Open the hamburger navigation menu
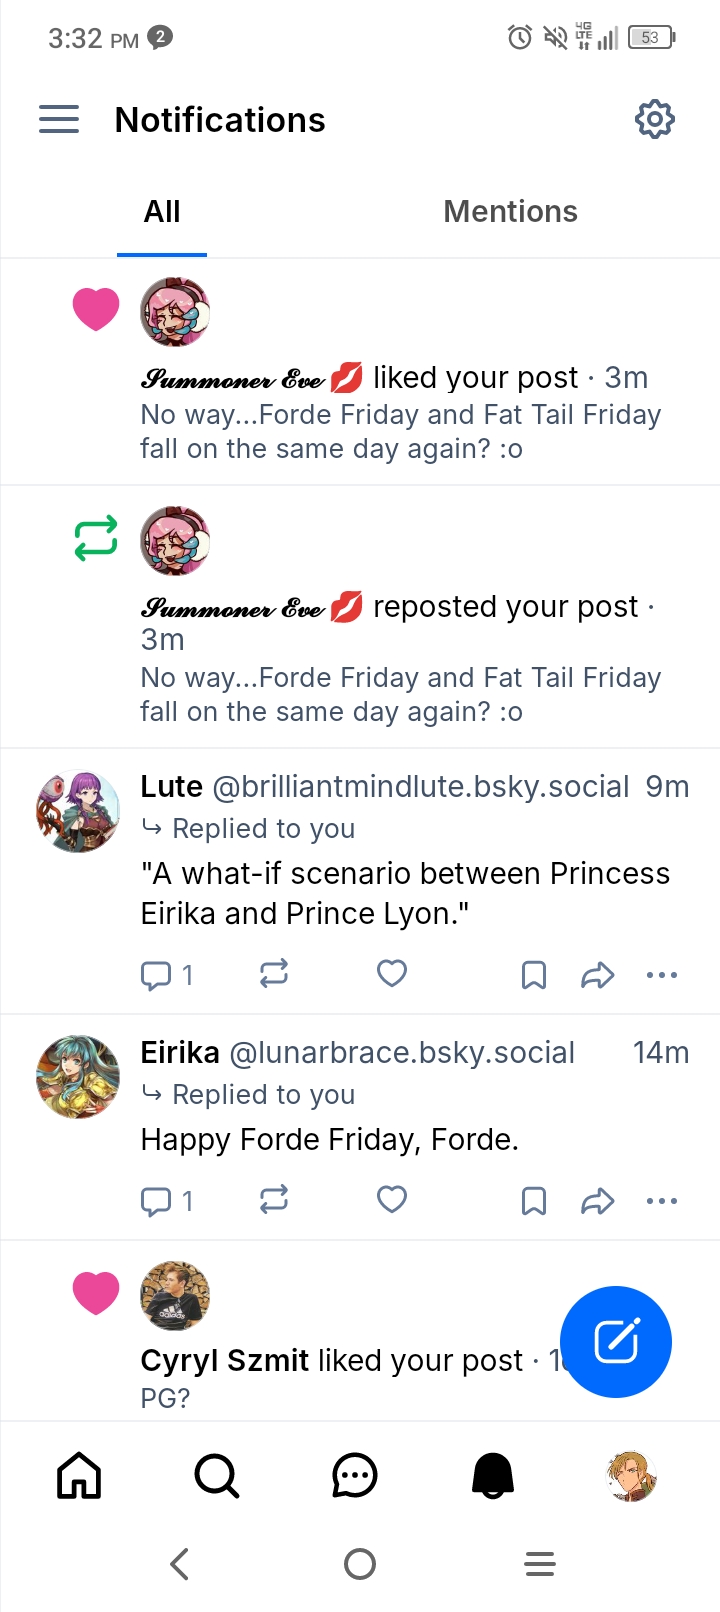Viewport: 720px width, 1612px height. pyautogui.click(x=59, y=119)
